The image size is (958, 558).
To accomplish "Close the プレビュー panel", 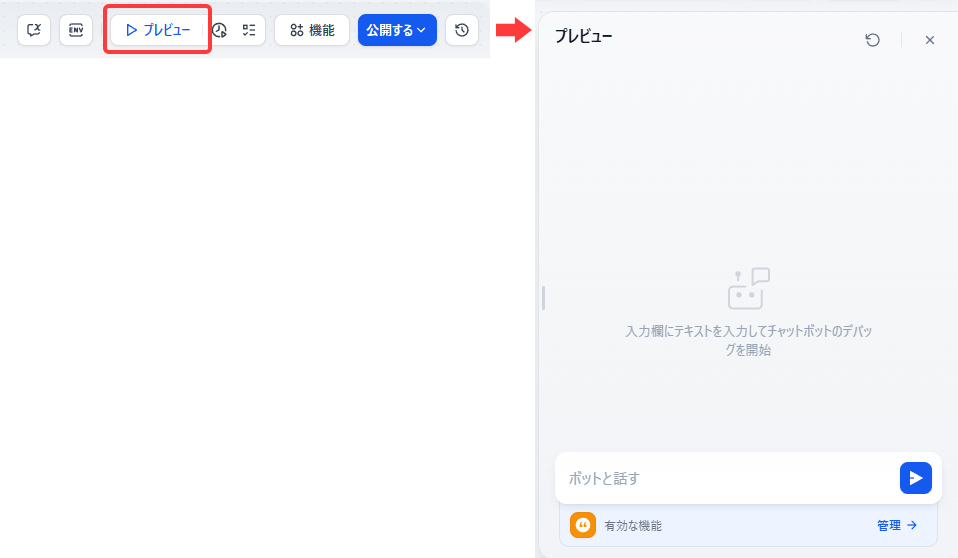I will pyautogui.click(x=930, y=40).
